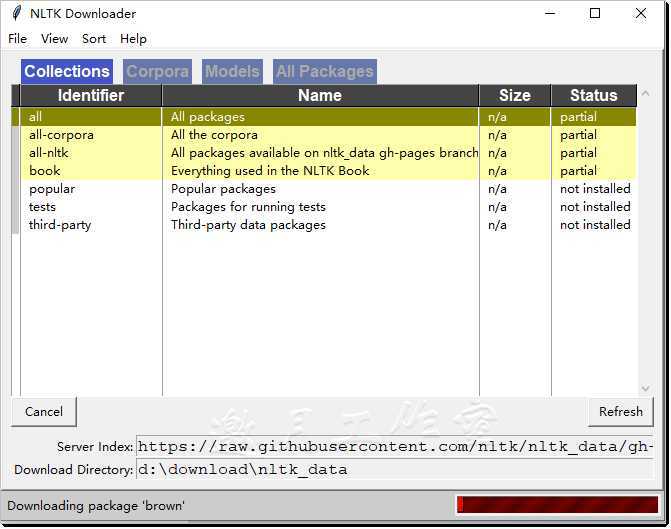Open the Sort menu
671x529 pixels.
tap(94, 39)
